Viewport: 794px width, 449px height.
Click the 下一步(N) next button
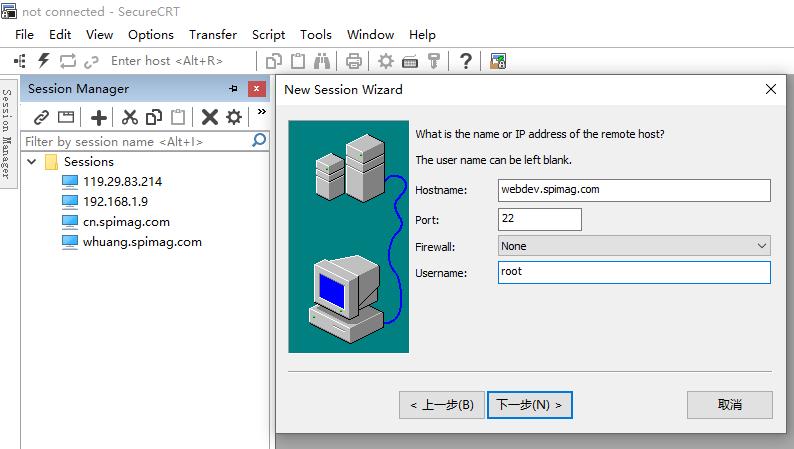pos(530,405)
